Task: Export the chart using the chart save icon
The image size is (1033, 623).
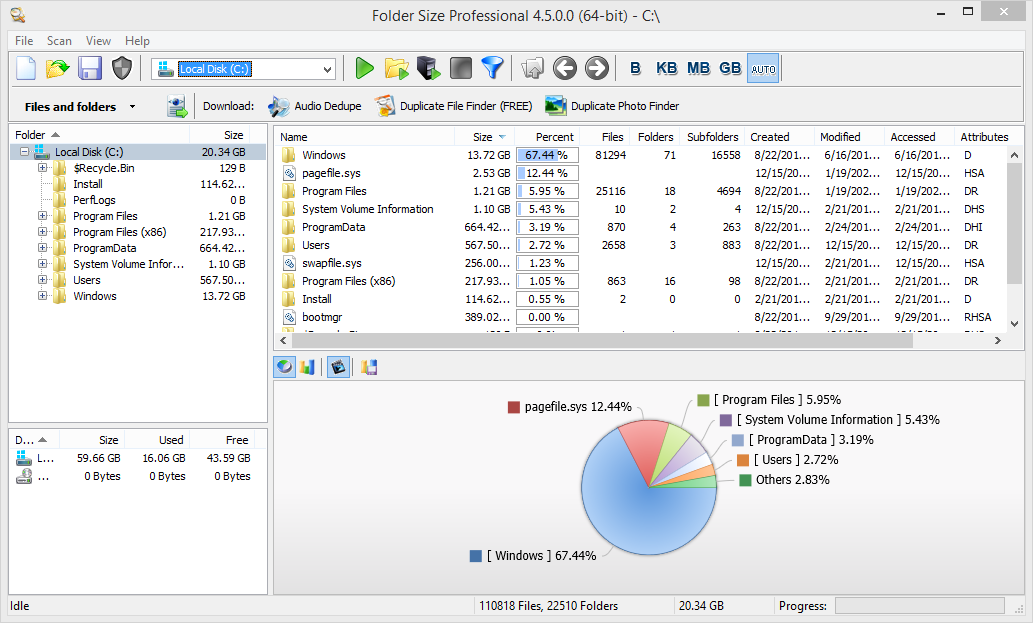Action: pyautogui.click(x=368, y=367)
